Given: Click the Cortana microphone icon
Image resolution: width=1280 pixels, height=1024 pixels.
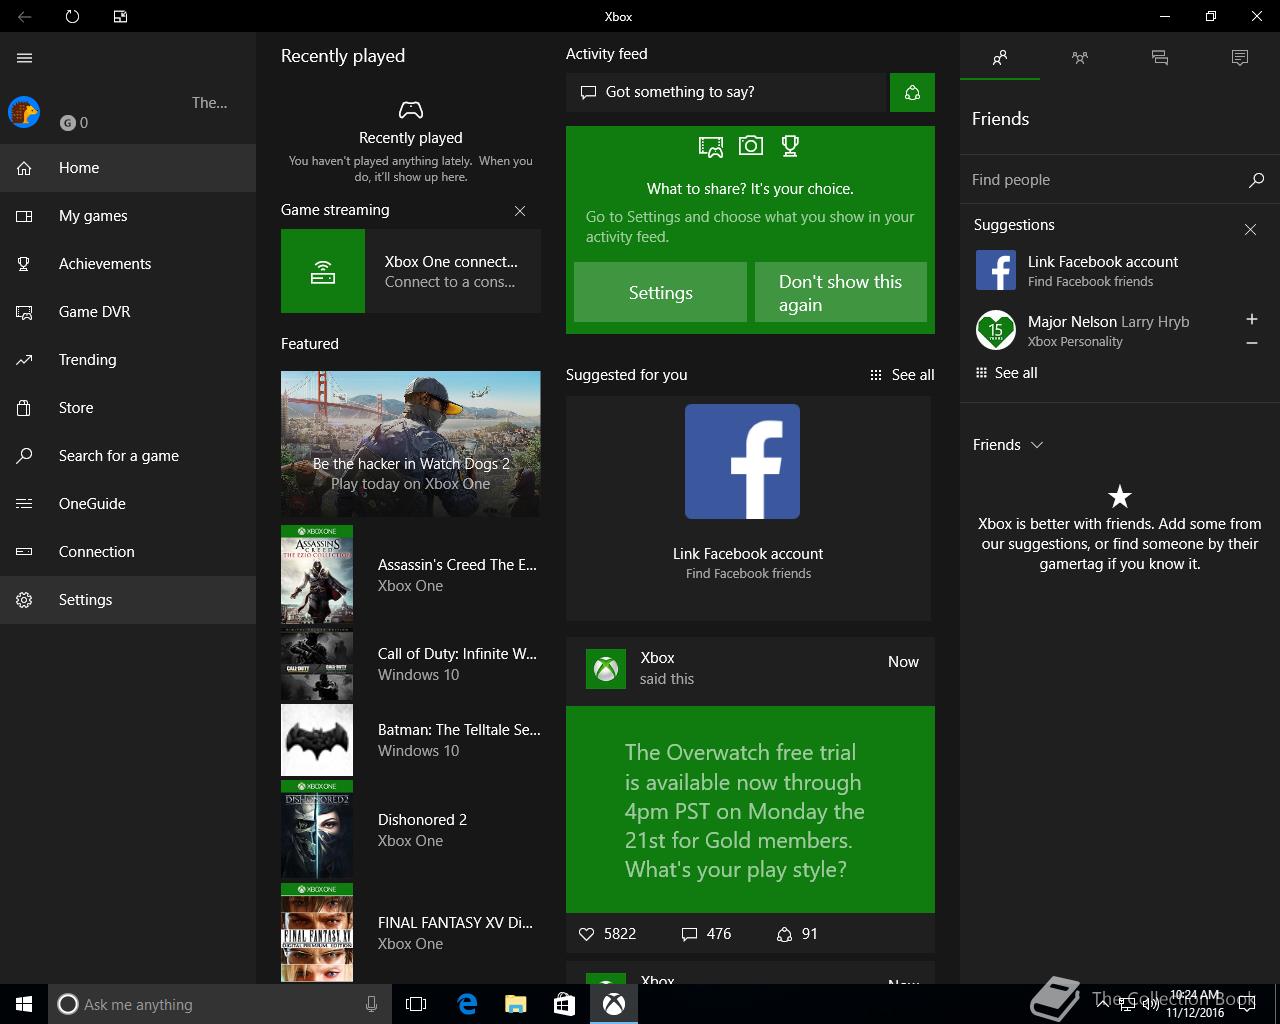Looking at the screenshot, I should tap(372, 1004).
